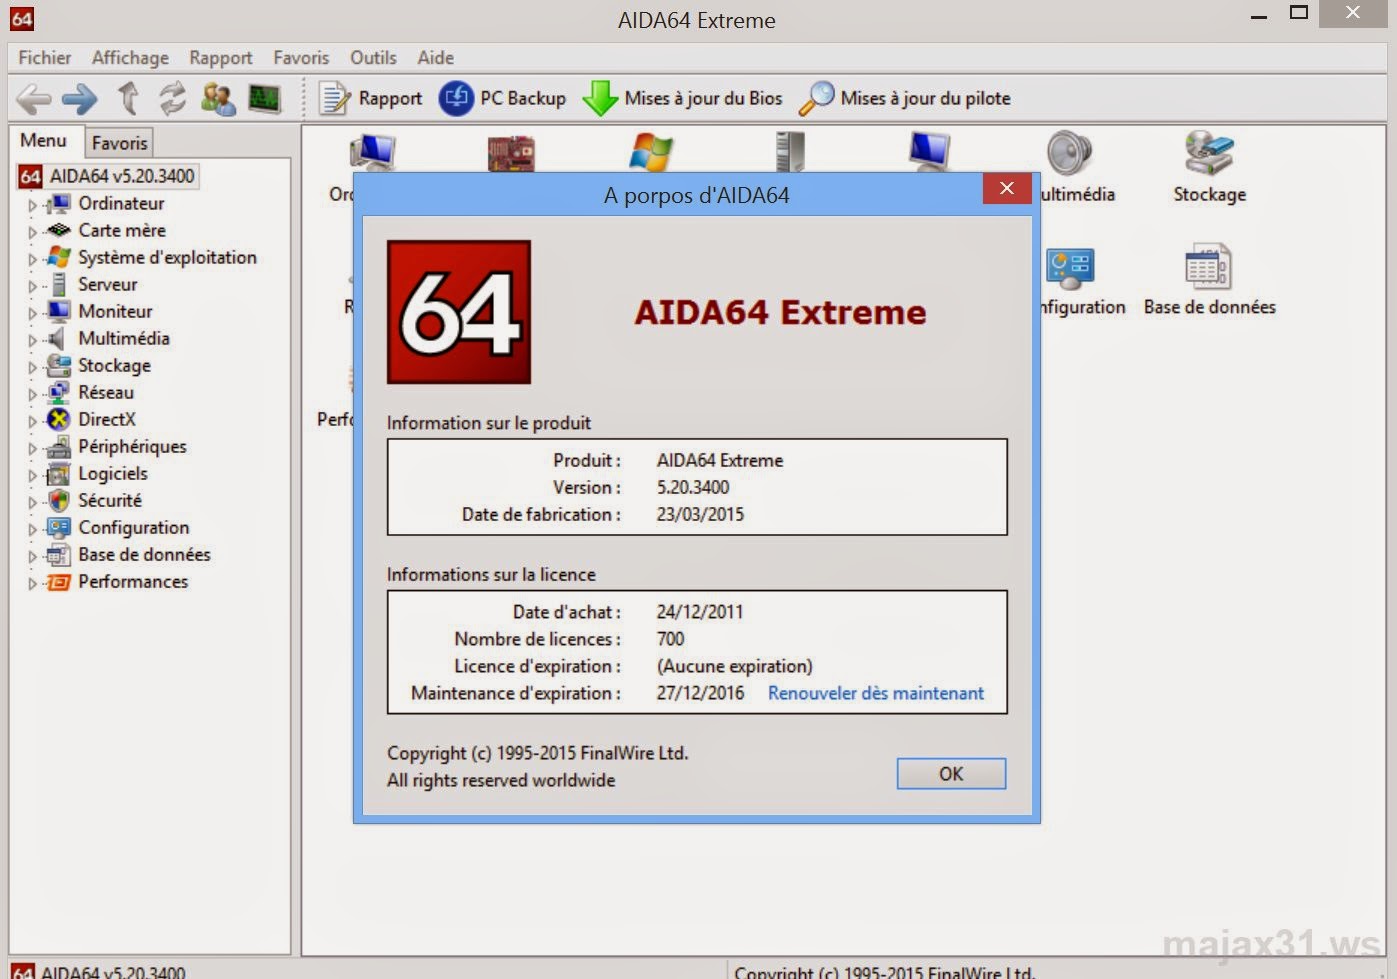Expand the Ordinateur tree node
Screen dimensions: 1397x979
32,204
